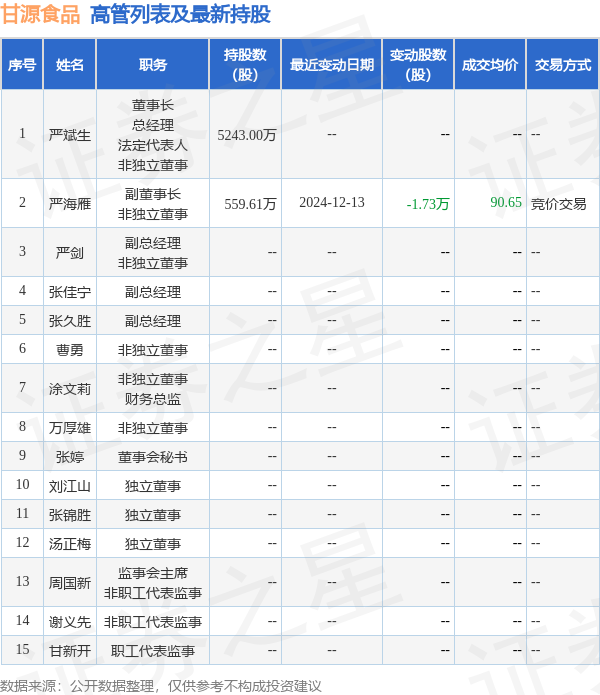The image size is (600, 695).
Task: Click the 姓名 column header
Action: coord(70,65)
